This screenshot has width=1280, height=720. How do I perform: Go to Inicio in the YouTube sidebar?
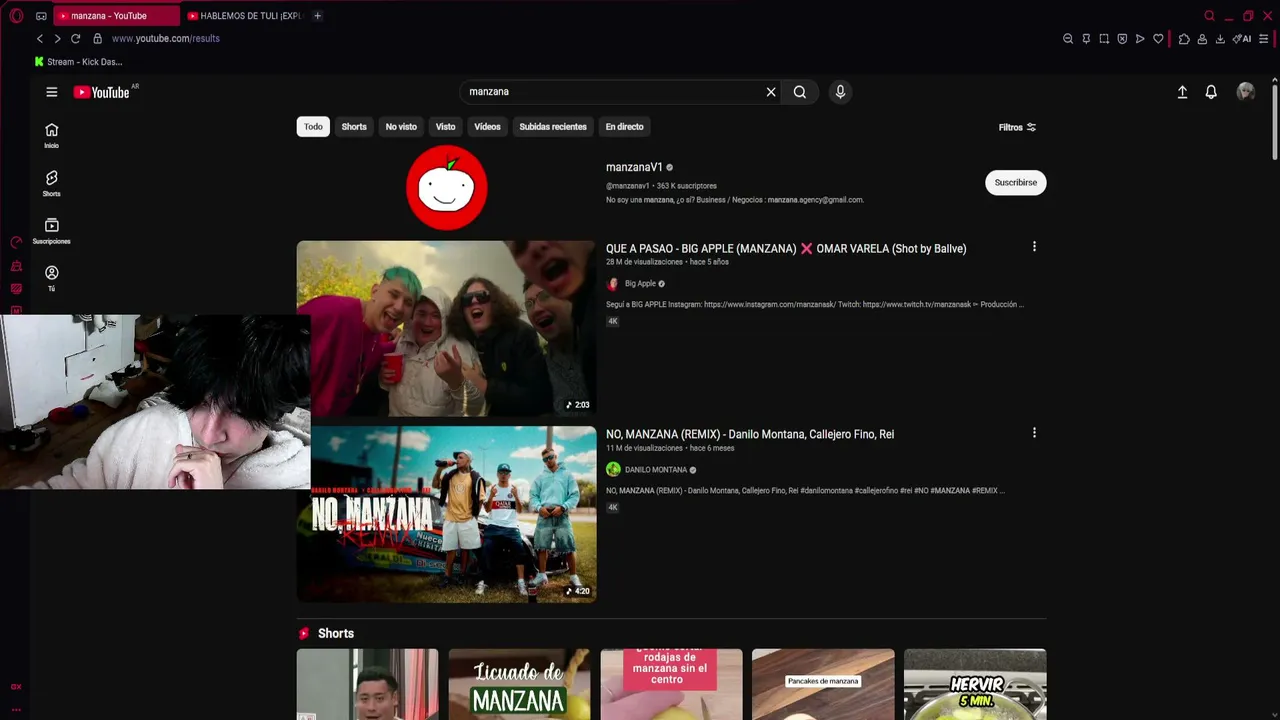pos(52,135)
